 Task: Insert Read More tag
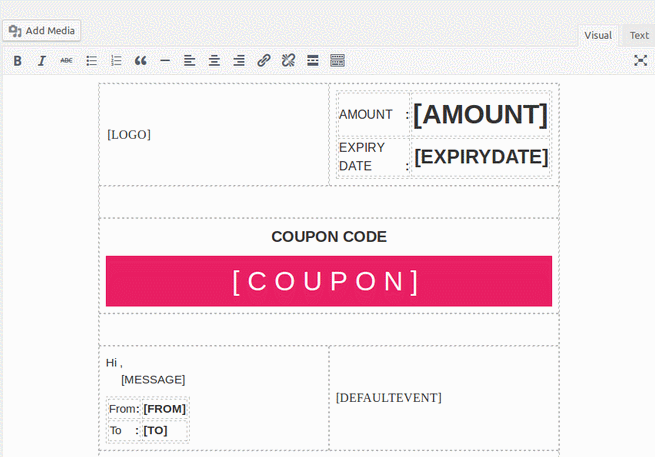pyautogui.click(x=313, y=61)
